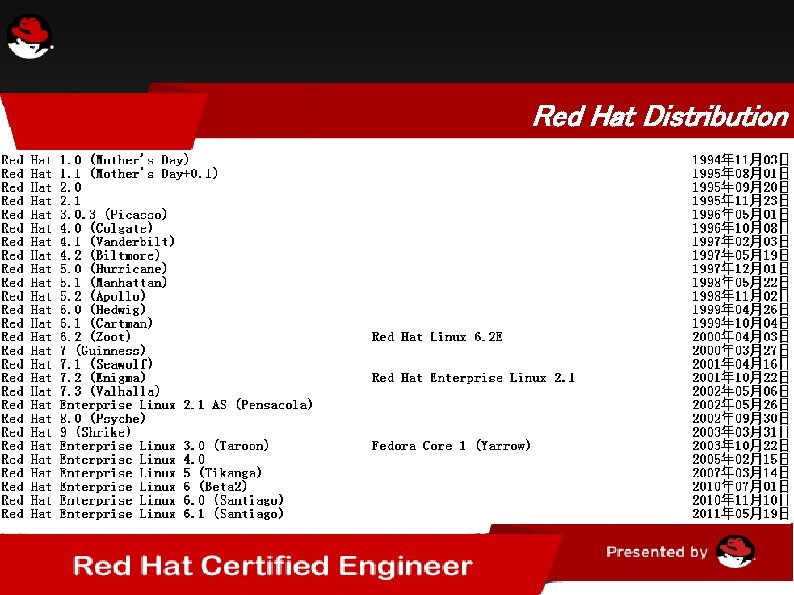Viewport: 794px width, 595px height.
Task: Click the date 1994年11月03日
Action: [x=740, y=160]
